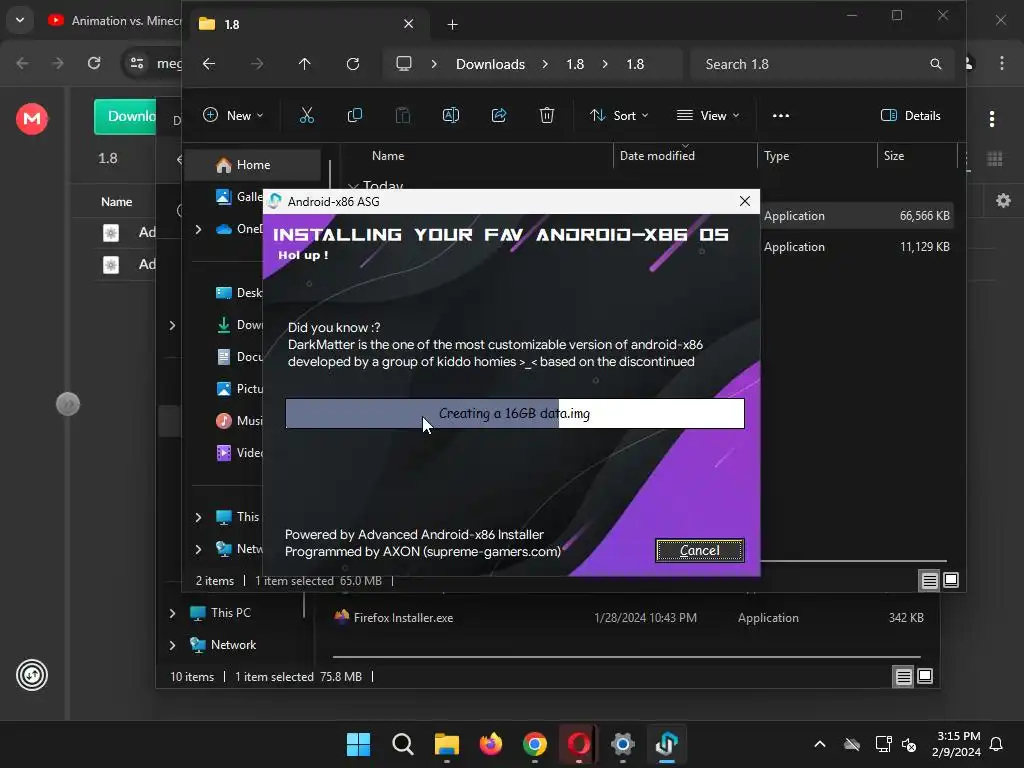Show hidden system tray icons
Image resolution: width=1024 pixels, height=768 pixels.
point(820,744)
